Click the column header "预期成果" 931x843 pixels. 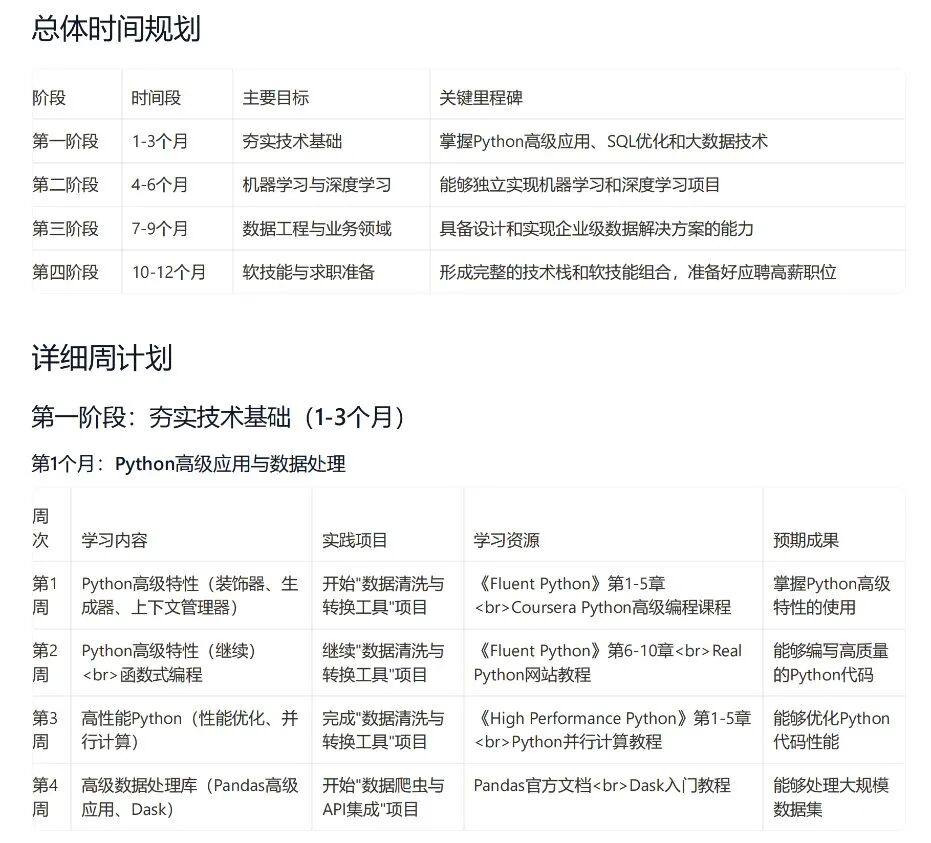point(806,540)
